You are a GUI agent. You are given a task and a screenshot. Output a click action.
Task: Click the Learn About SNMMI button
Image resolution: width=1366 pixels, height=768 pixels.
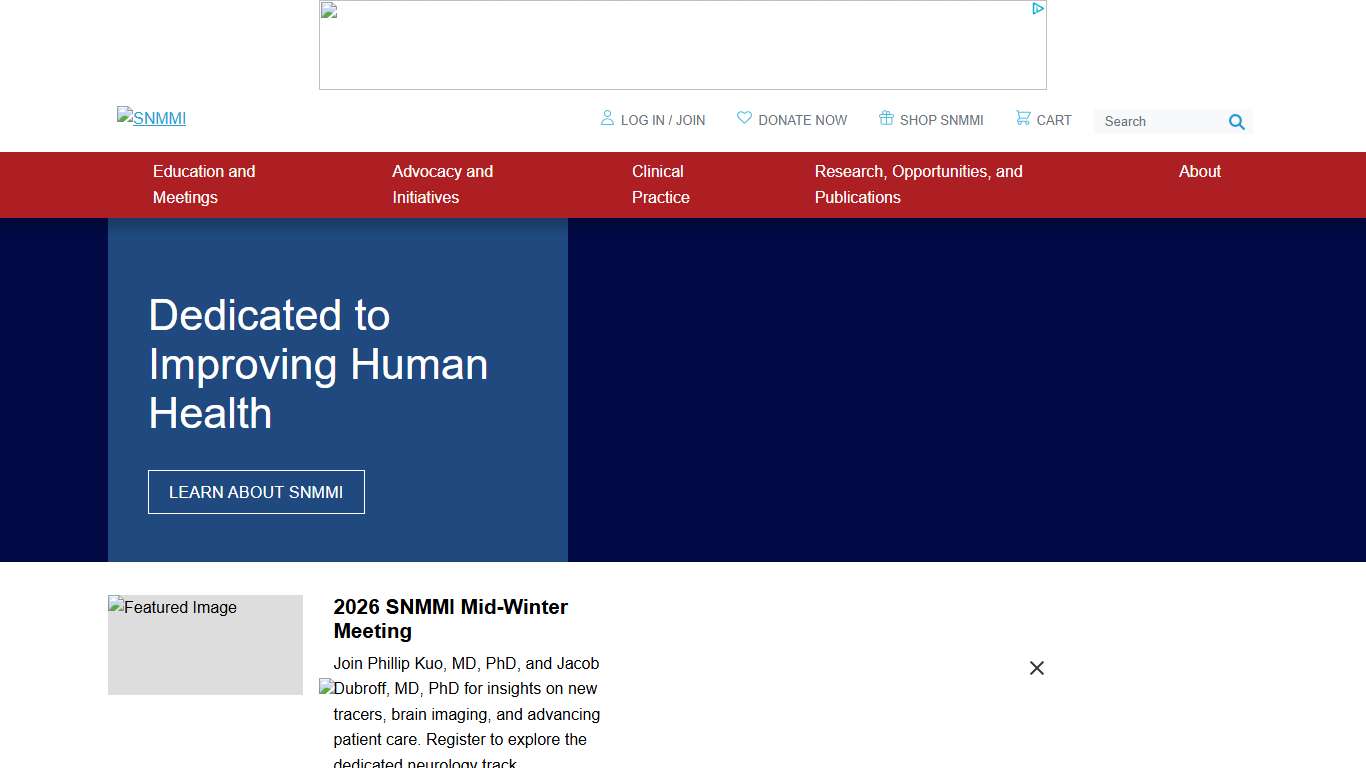[x=256, y=492]
